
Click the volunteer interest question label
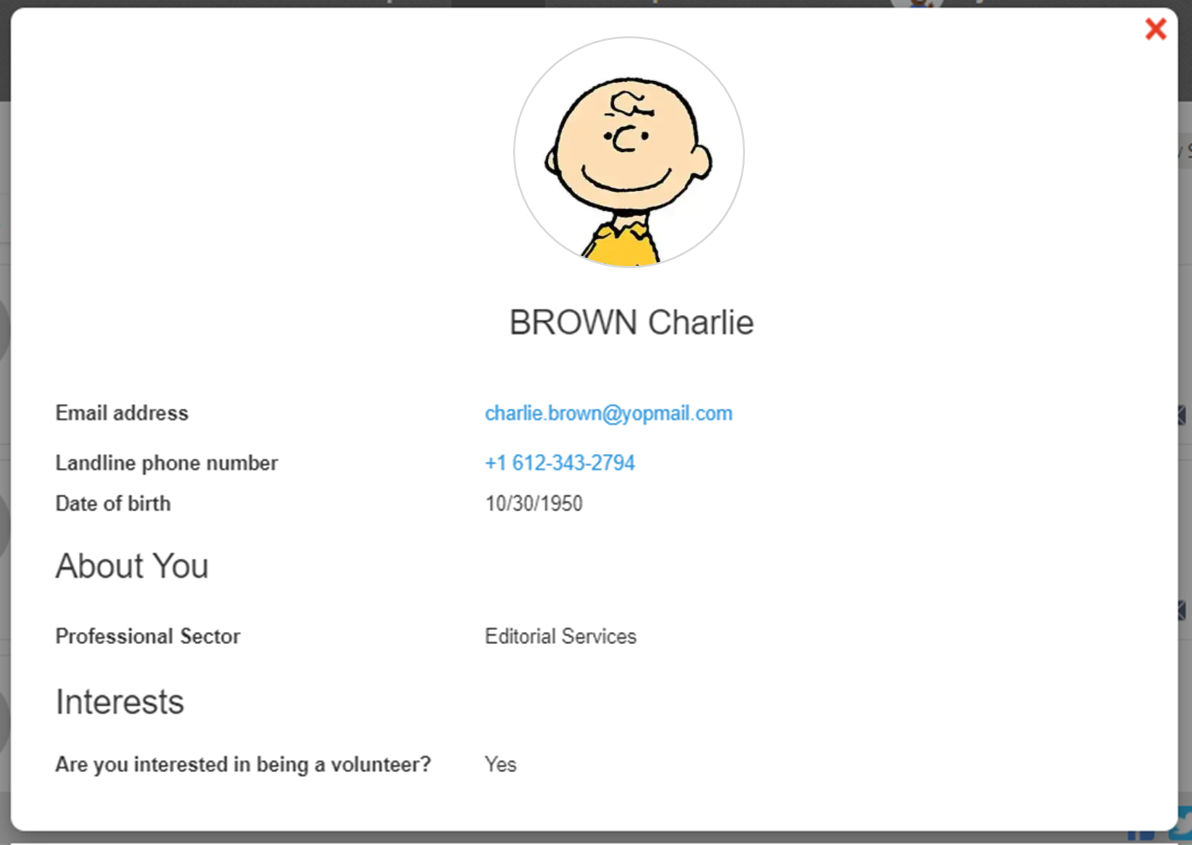click(243, 765)
